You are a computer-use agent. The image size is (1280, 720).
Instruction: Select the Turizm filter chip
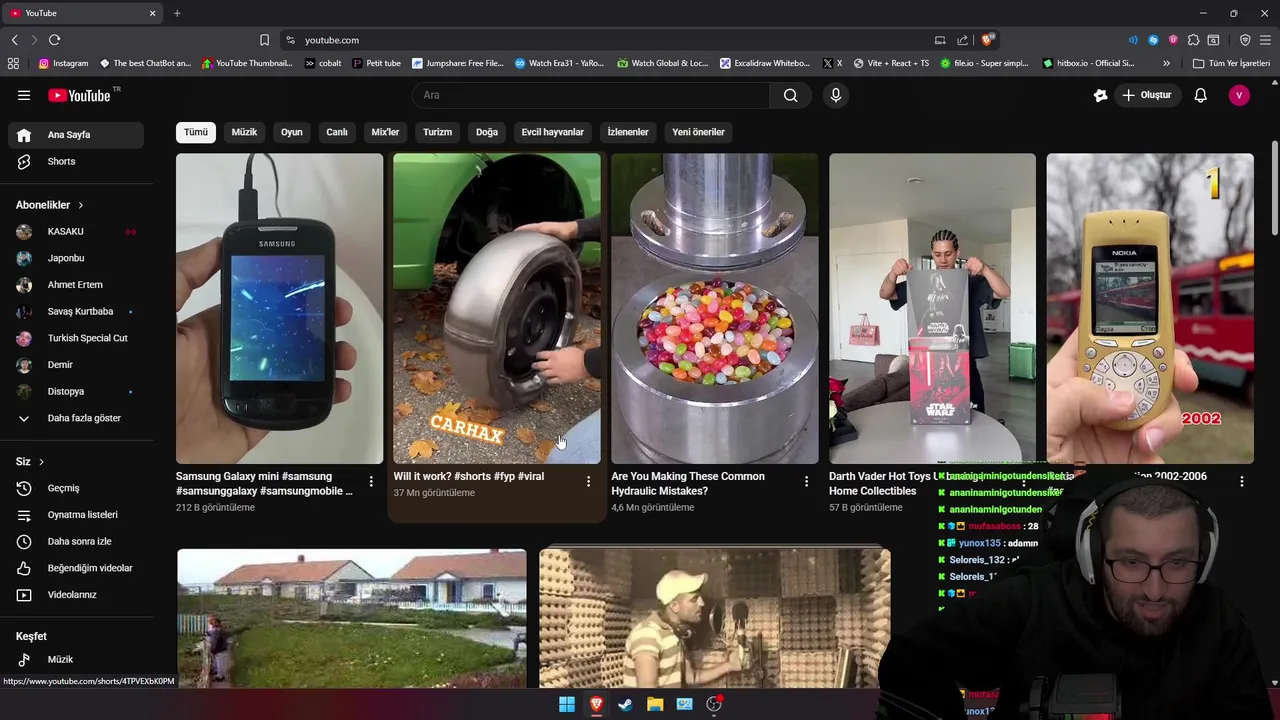tap(437, 132)
